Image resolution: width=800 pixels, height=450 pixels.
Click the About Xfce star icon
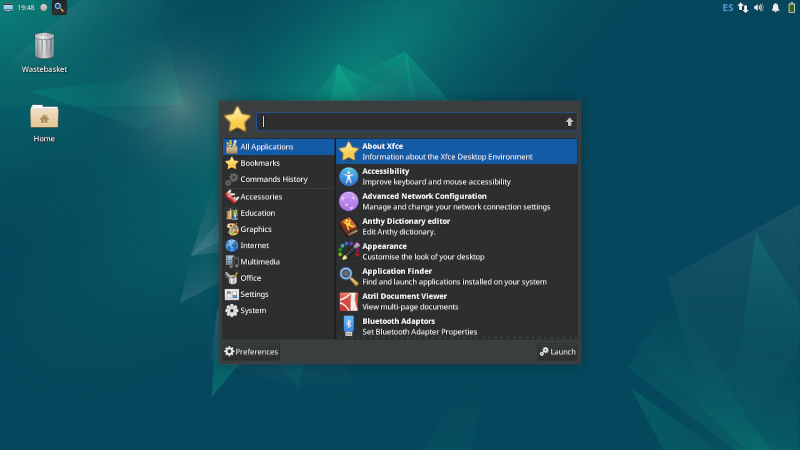[x=348, y=152]
